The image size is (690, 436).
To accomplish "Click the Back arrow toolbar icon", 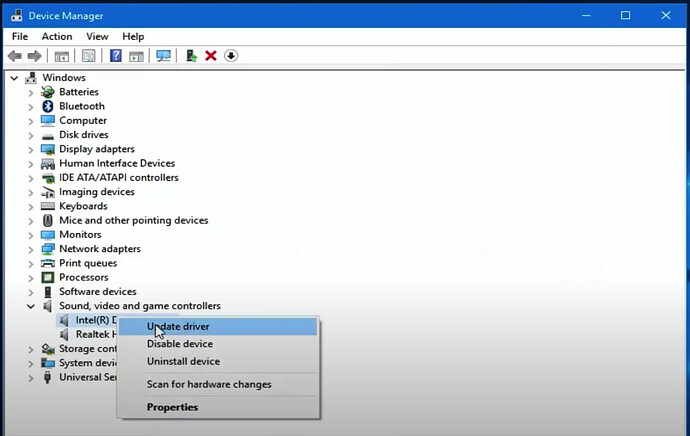I will (x=15, y=56).
